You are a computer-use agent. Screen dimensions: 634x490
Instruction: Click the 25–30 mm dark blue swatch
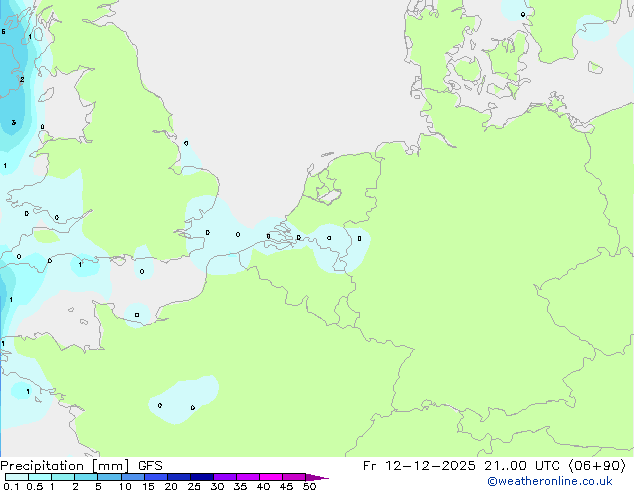202,477
